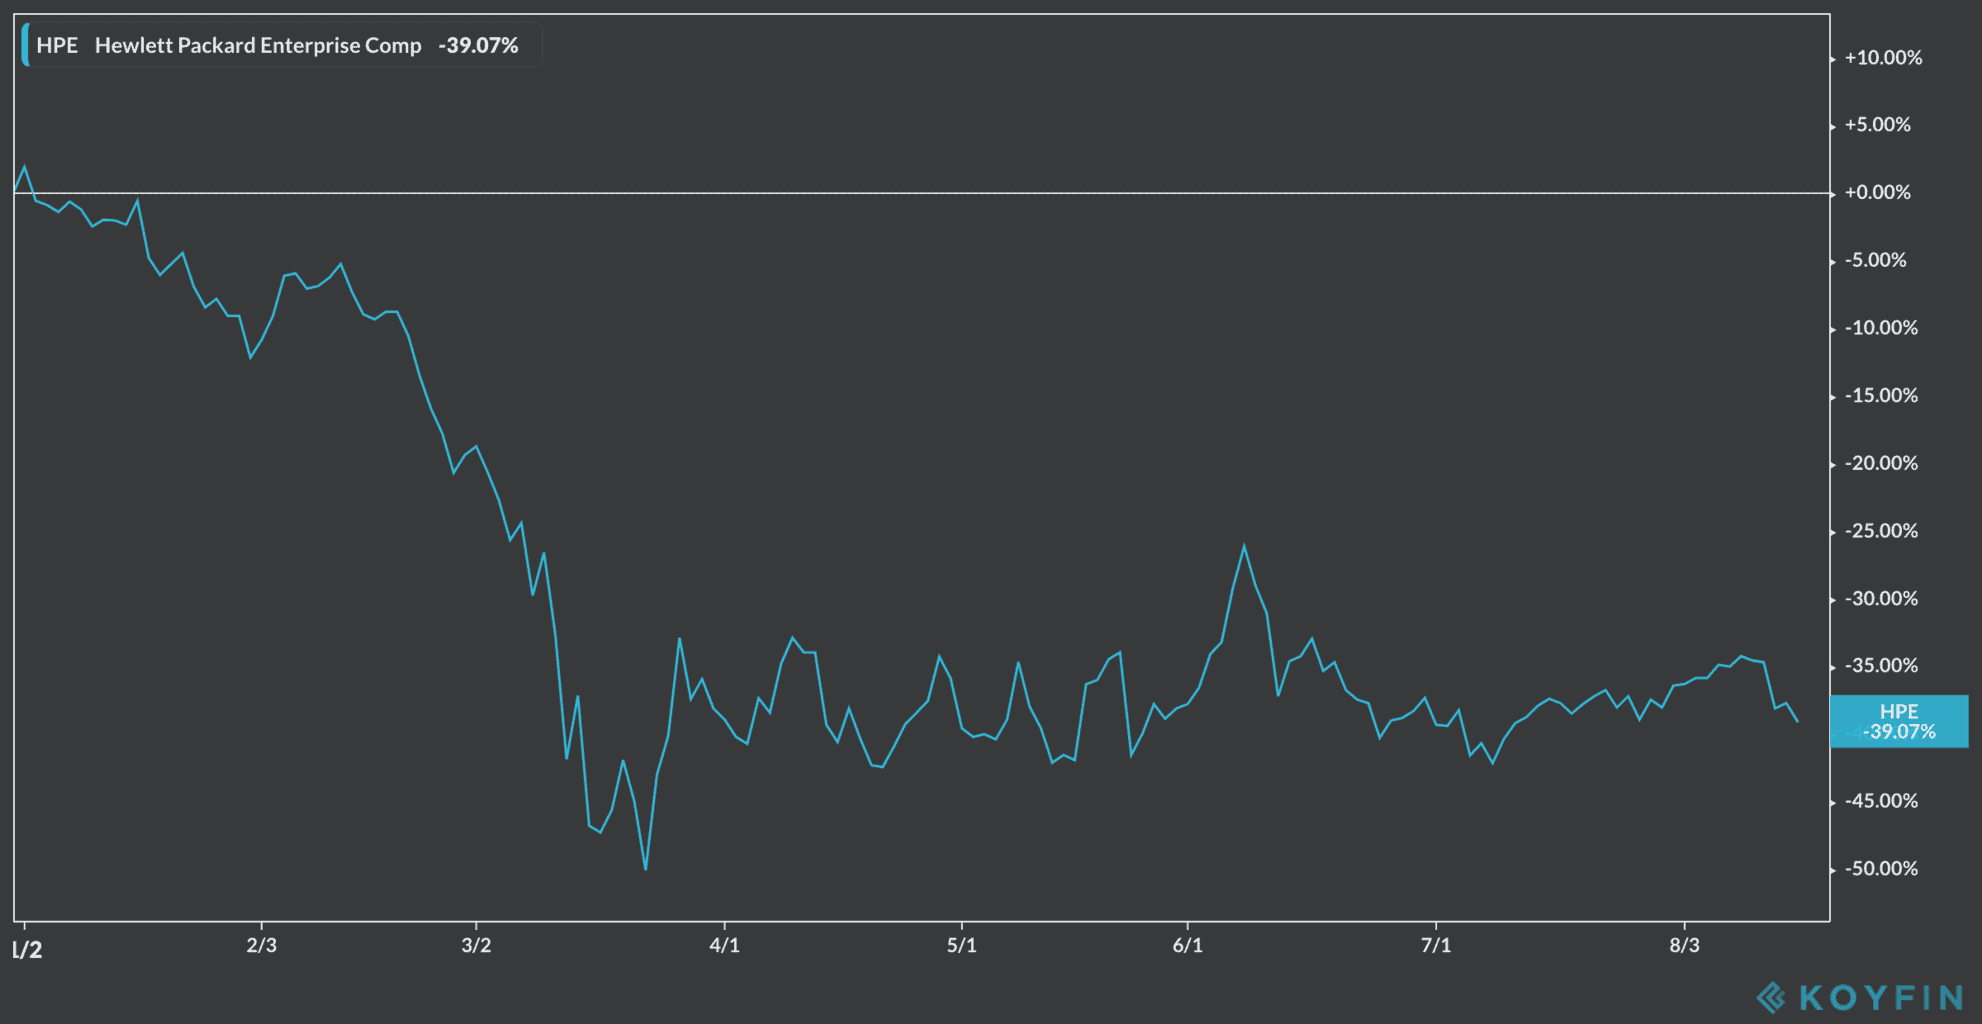The width and height of the screenshot is (1982, 1024).
Task: Select the HPE -39.07% price tag on axis
Action: click(x=1899, y=721)
